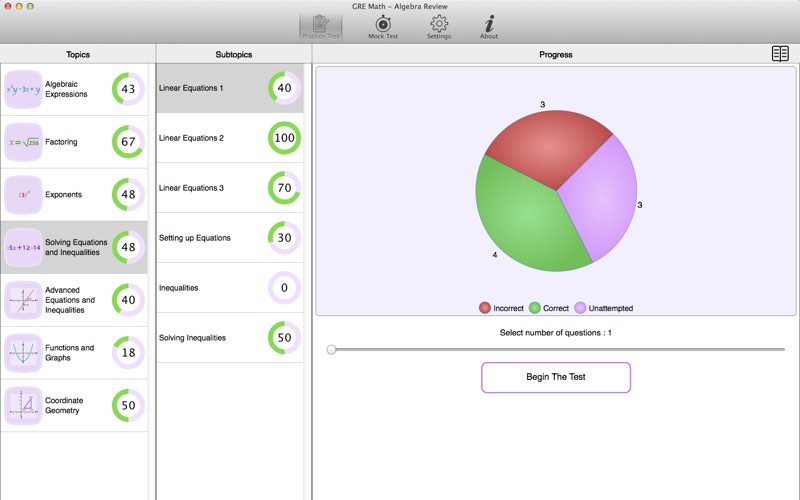
Task: Select Advanced Equations and Inequalities label
Action: (70, 300)
